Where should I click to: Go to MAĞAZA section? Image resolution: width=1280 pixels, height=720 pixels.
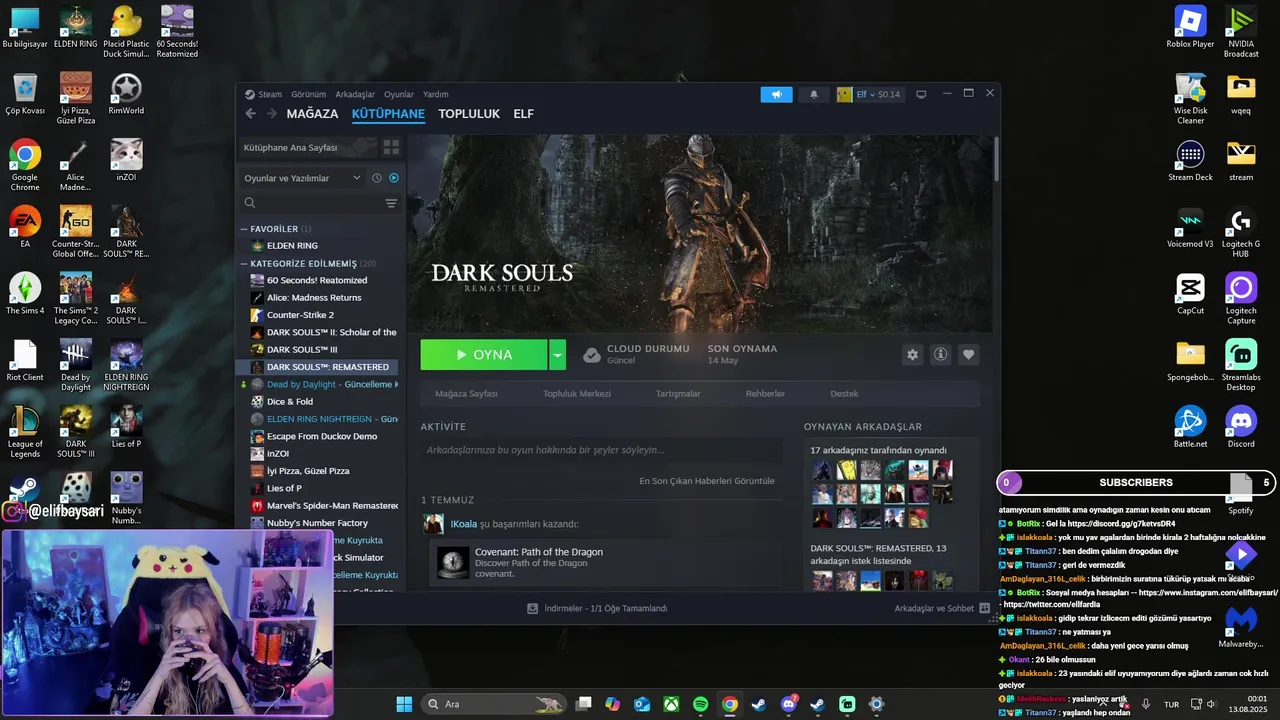tap(312, 114)
